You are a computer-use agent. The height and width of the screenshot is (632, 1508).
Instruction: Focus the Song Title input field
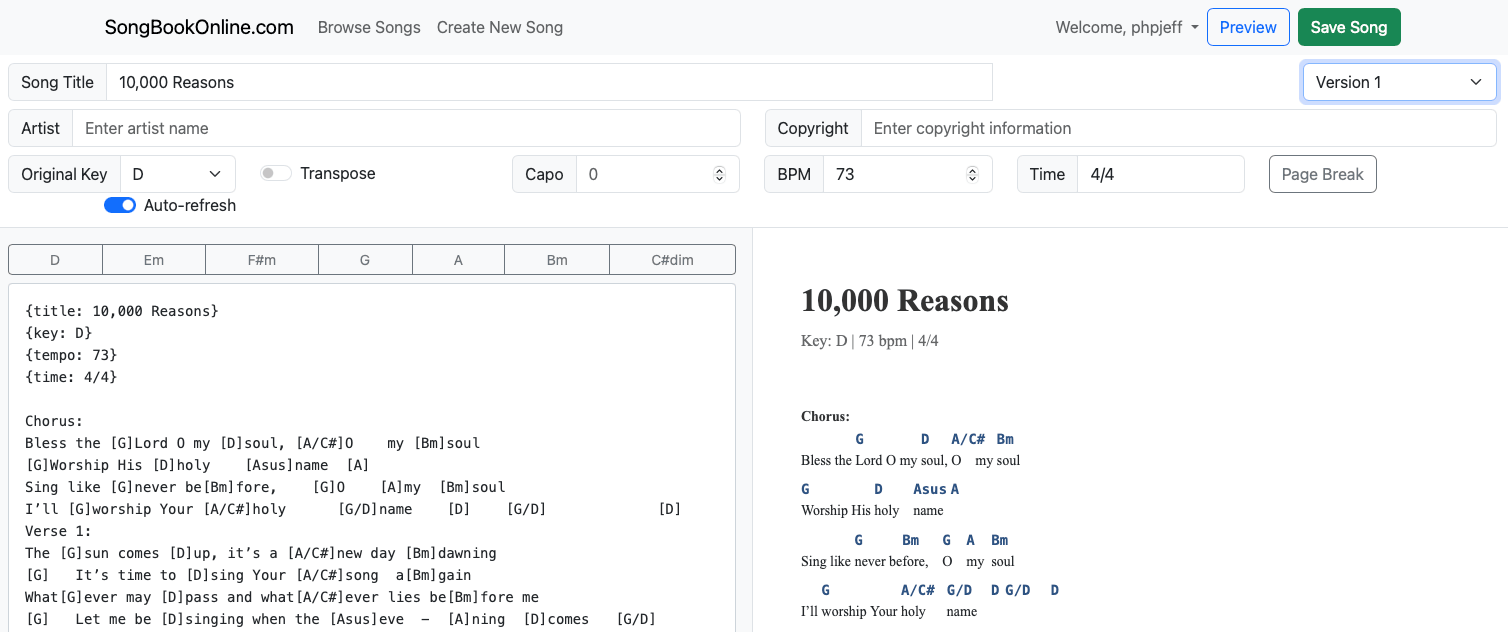[549, 82]
